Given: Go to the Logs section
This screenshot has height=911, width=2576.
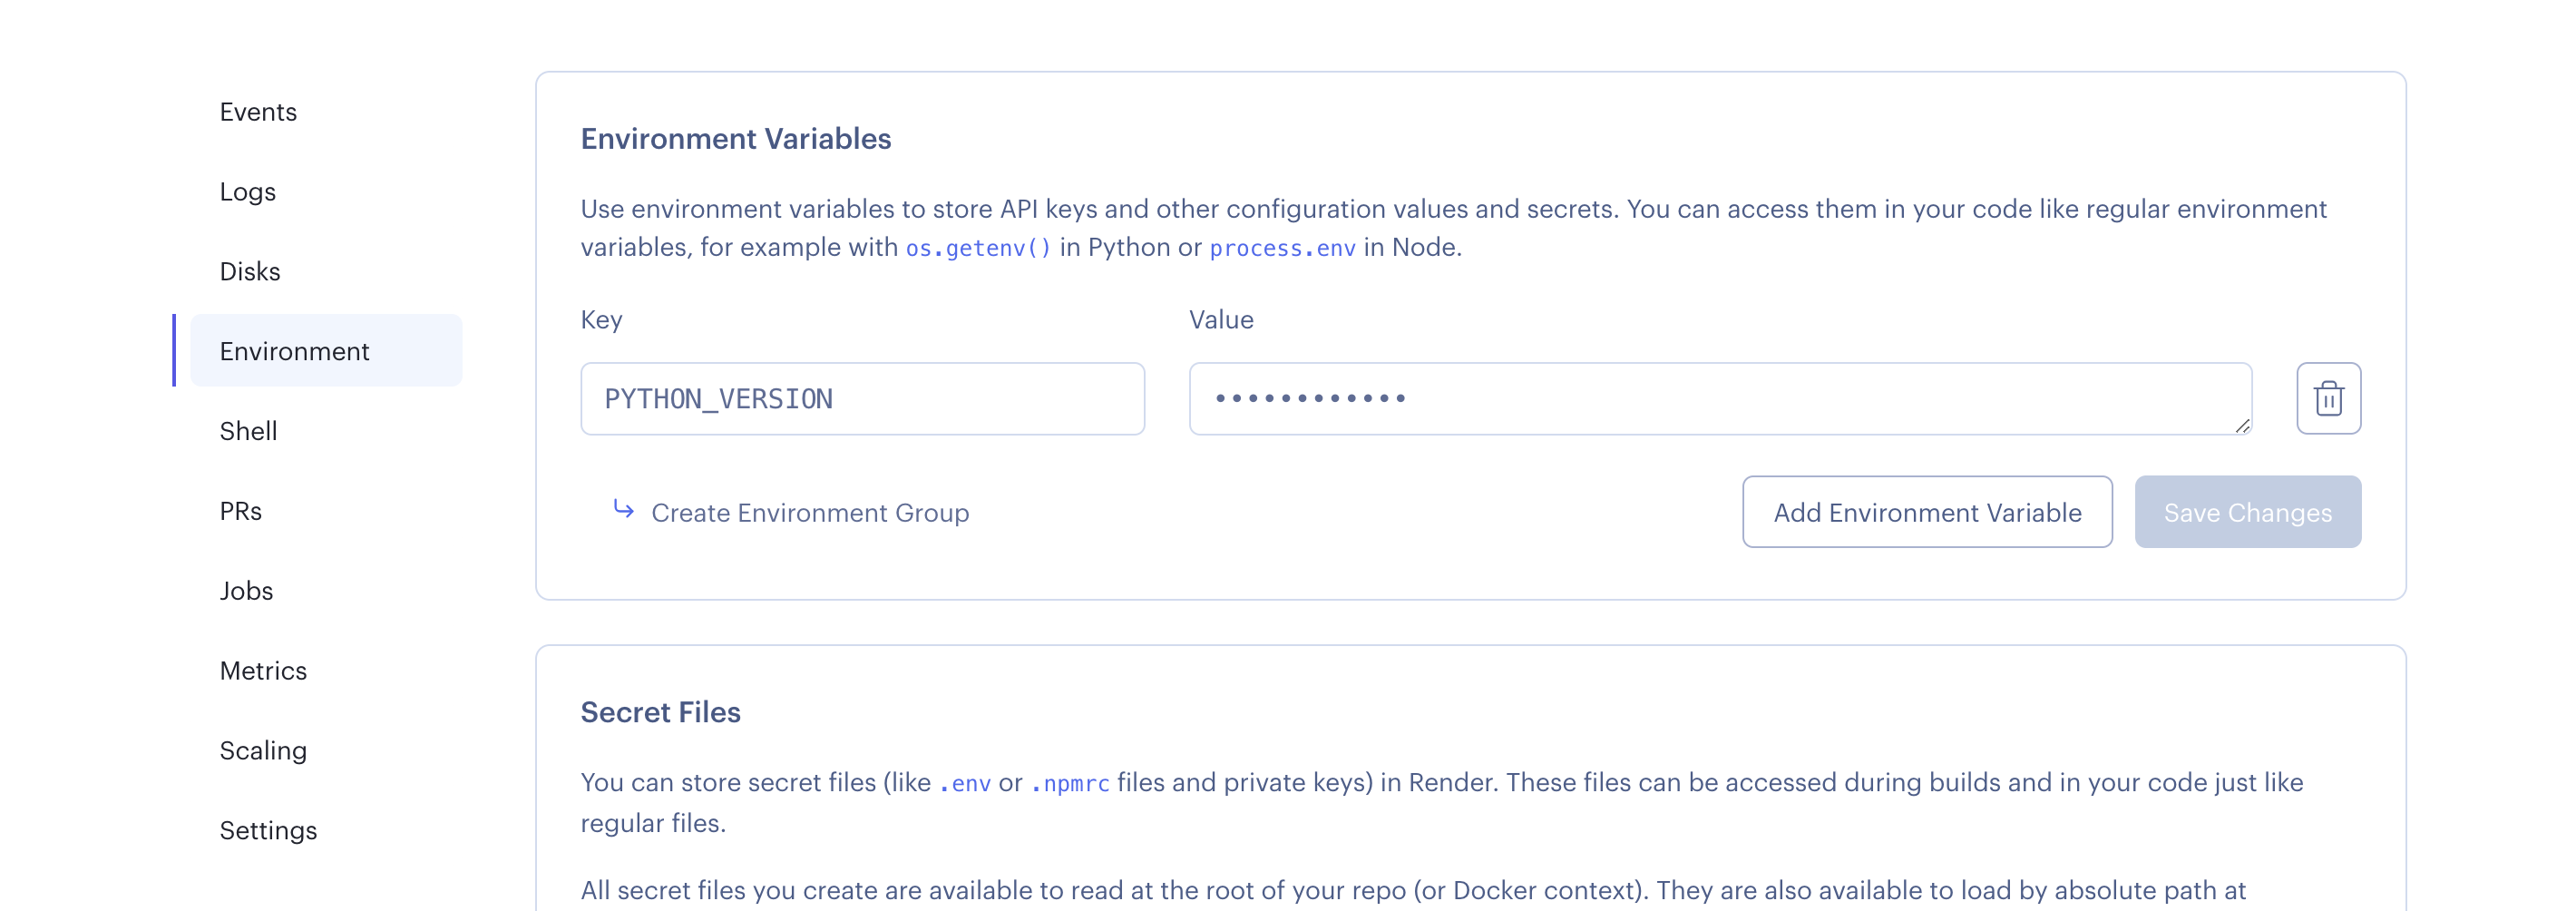Looking at the screenshot, I should [x=247, y=192].
